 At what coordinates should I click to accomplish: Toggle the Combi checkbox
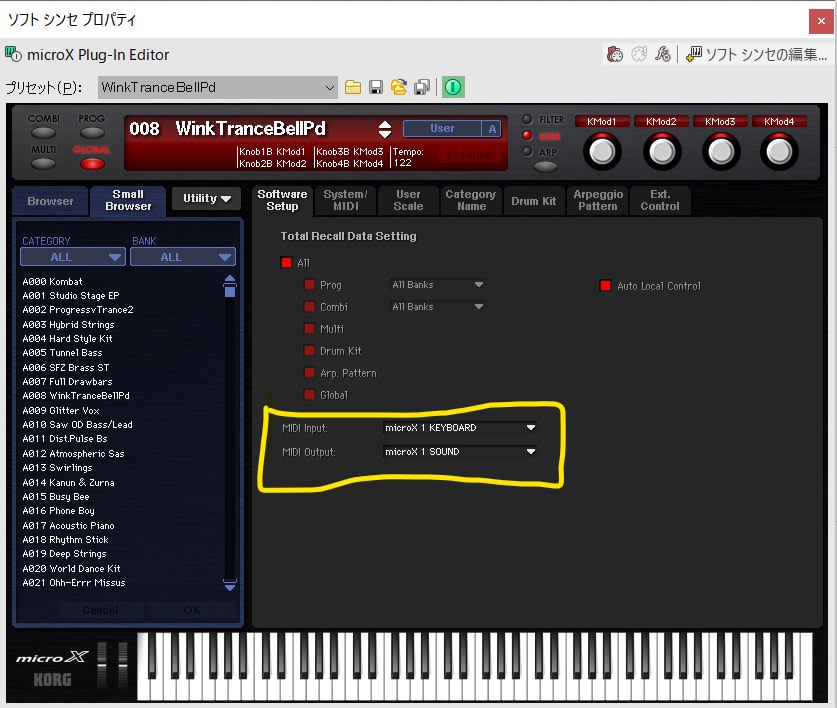point(309,306)
